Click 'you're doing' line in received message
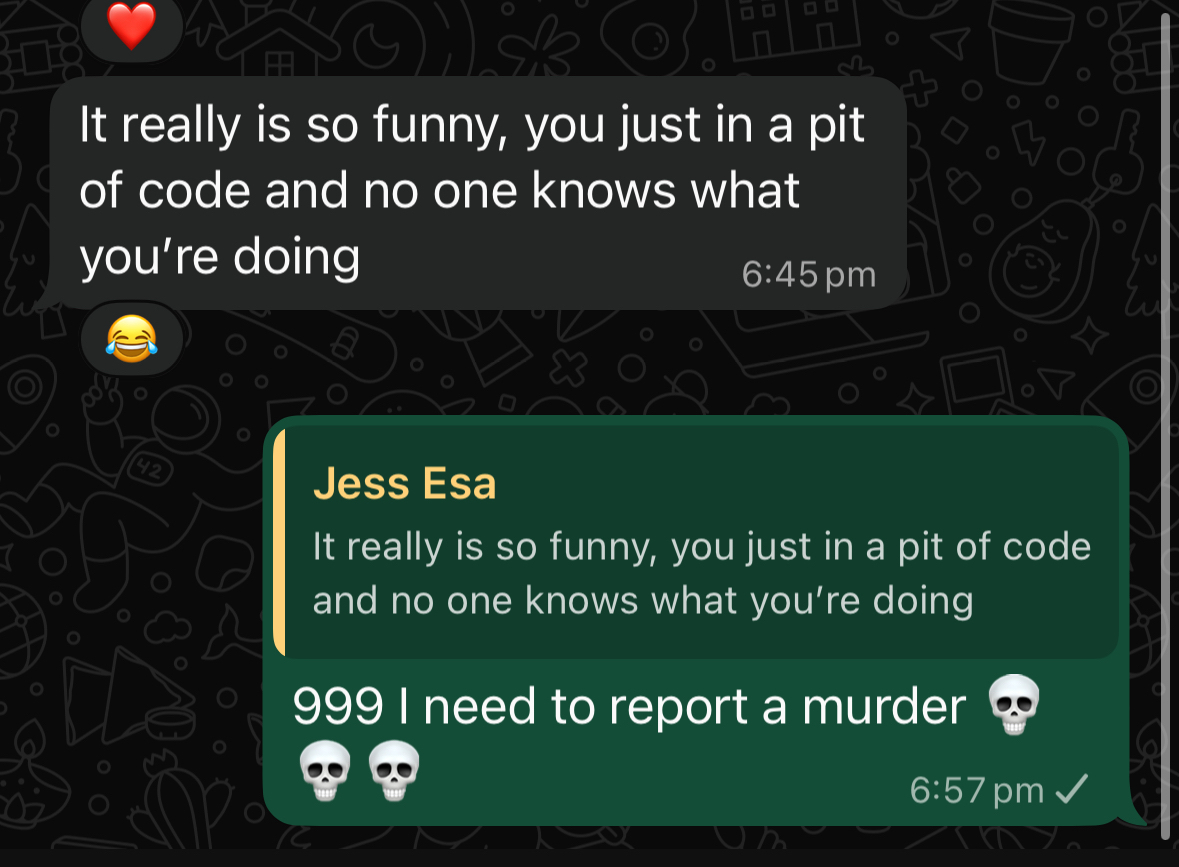1179x867 pixels. point(220,257)
